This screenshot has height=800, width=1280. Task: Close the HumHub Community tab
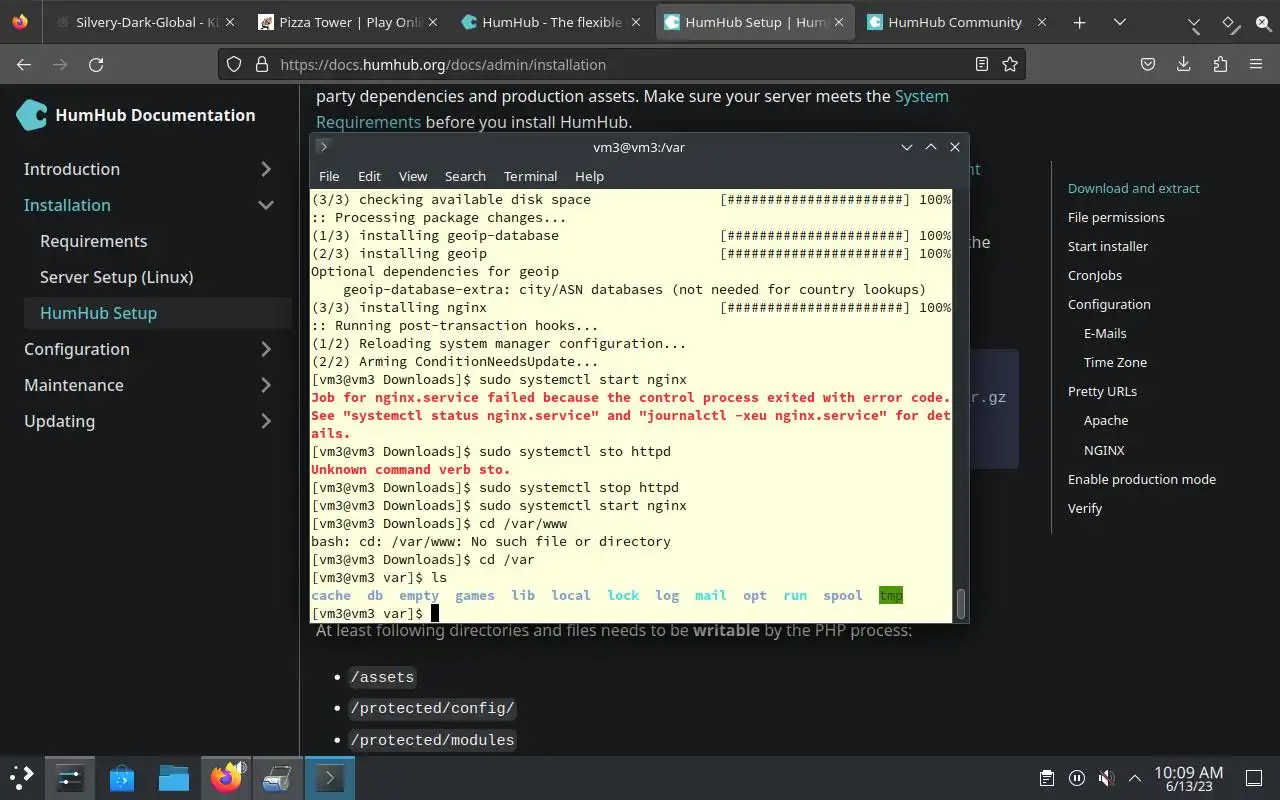pyautogui.click(x=1042, y=22)
